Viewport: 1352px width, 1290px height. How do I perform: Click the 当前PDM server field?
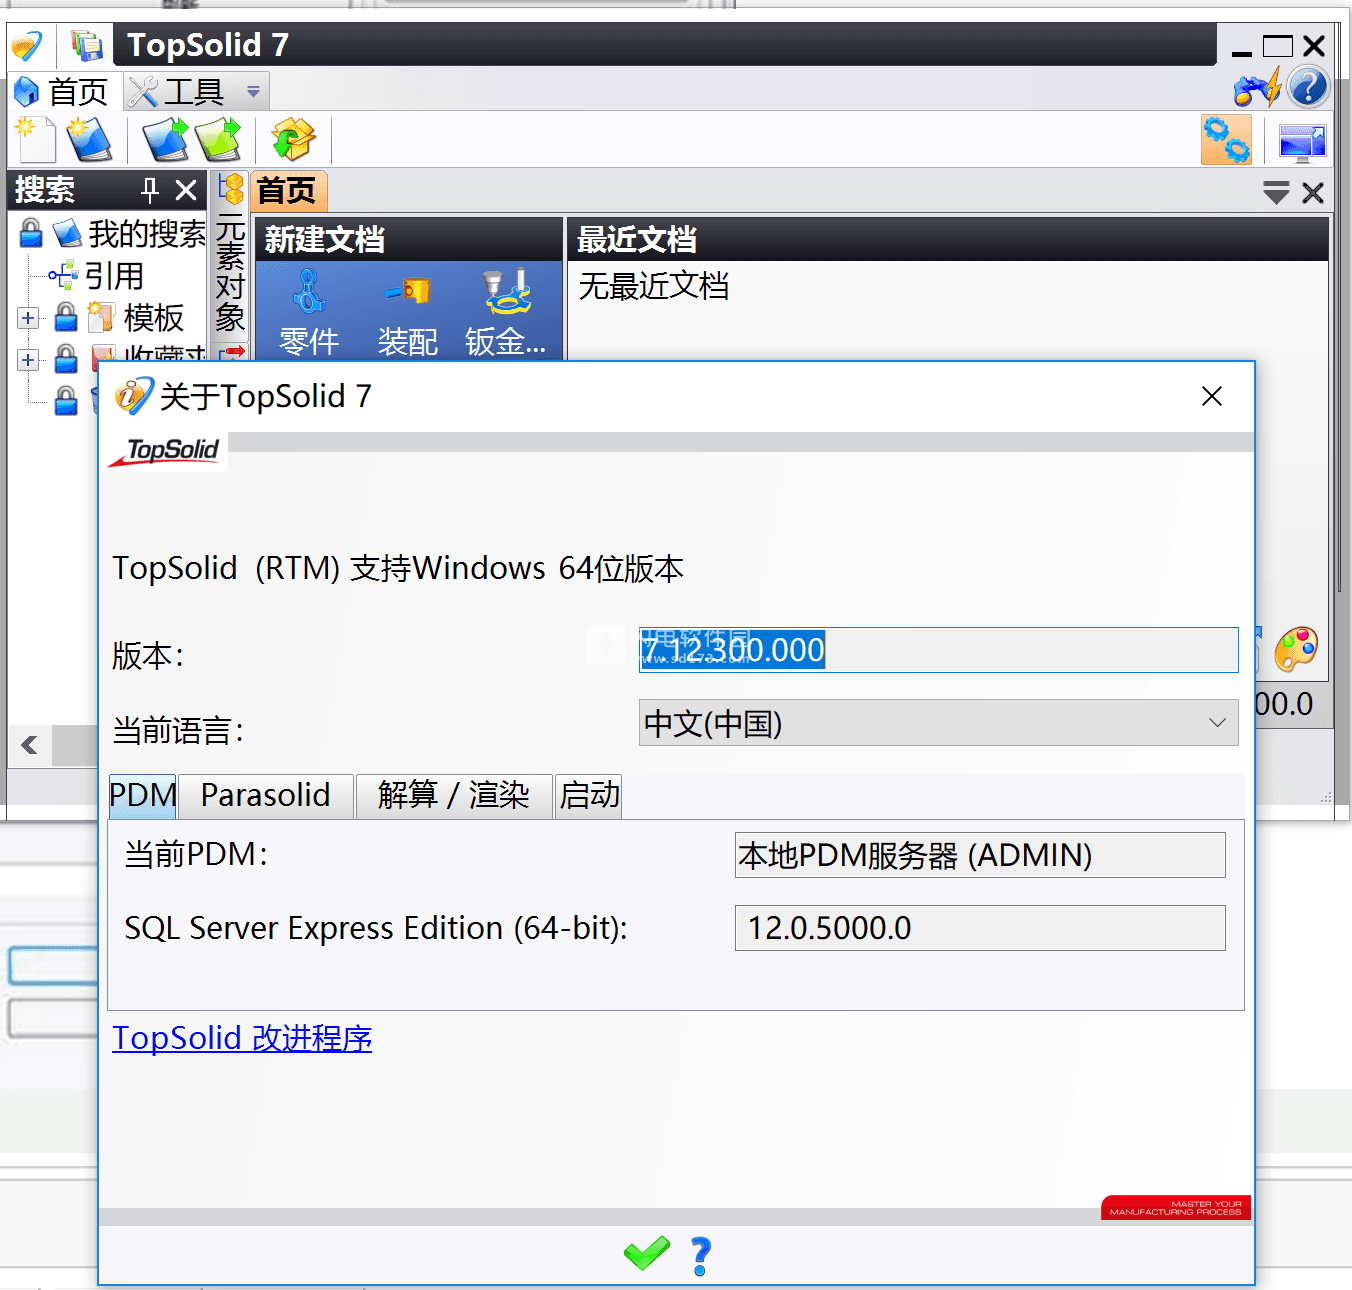[980, 855]
